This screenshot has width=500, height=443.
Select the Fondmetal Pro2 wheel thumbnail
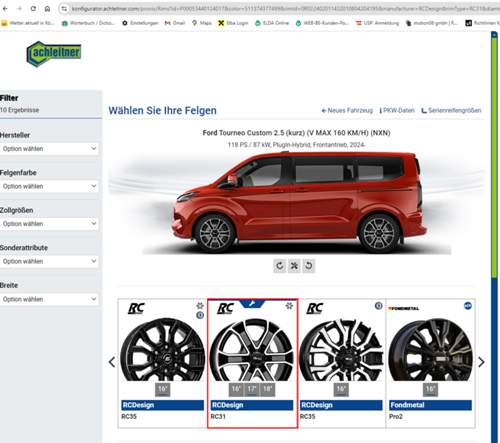[430, 350]
